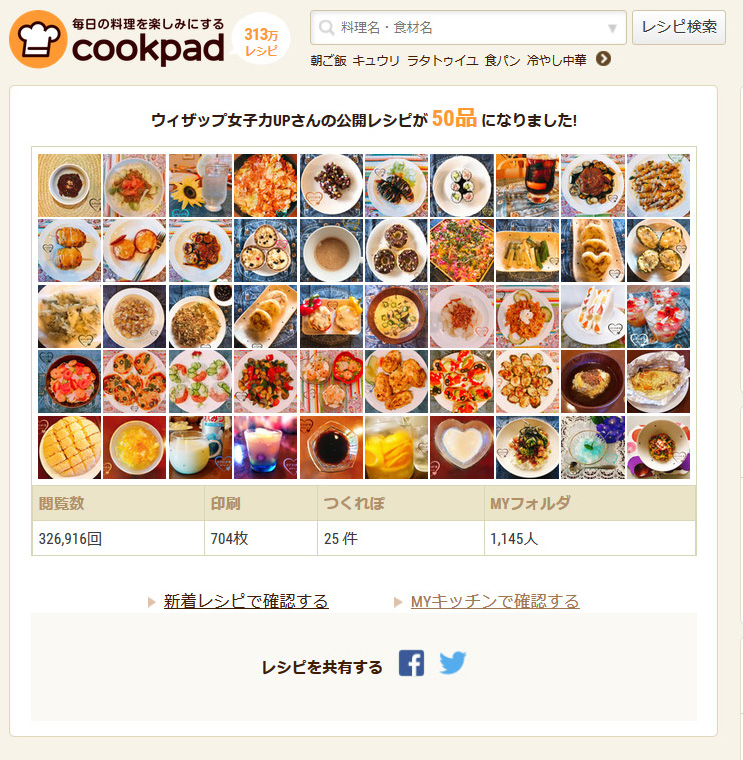
Task: Click the magnifier icon in search box
Action: (327, 28)
